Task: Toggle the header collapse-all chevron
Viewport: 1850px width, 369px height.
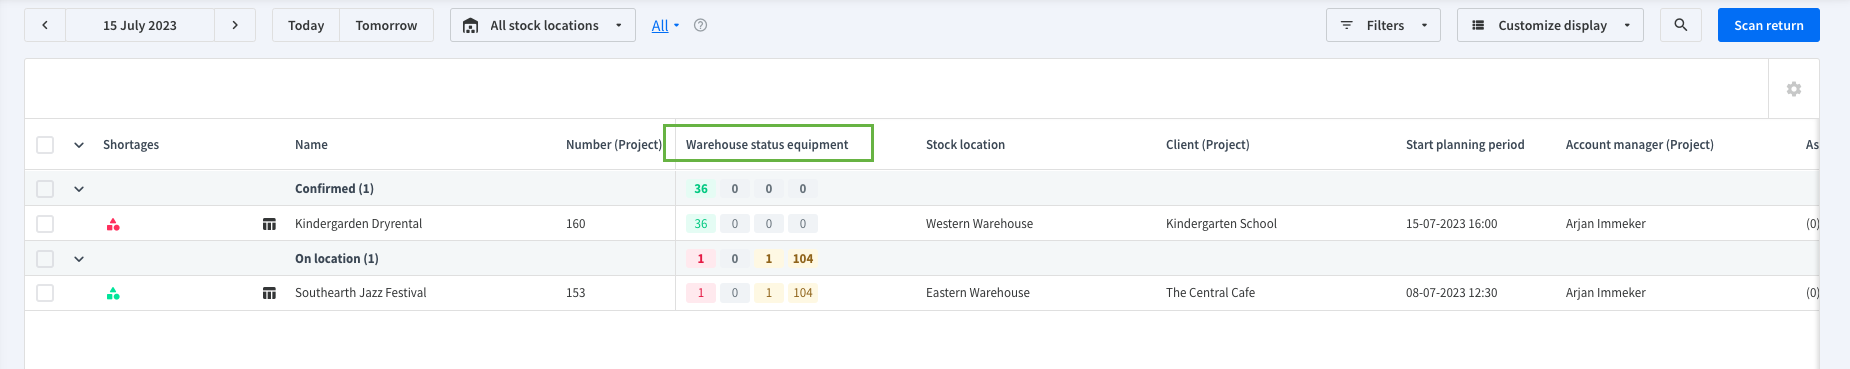Action: [79, 145]
